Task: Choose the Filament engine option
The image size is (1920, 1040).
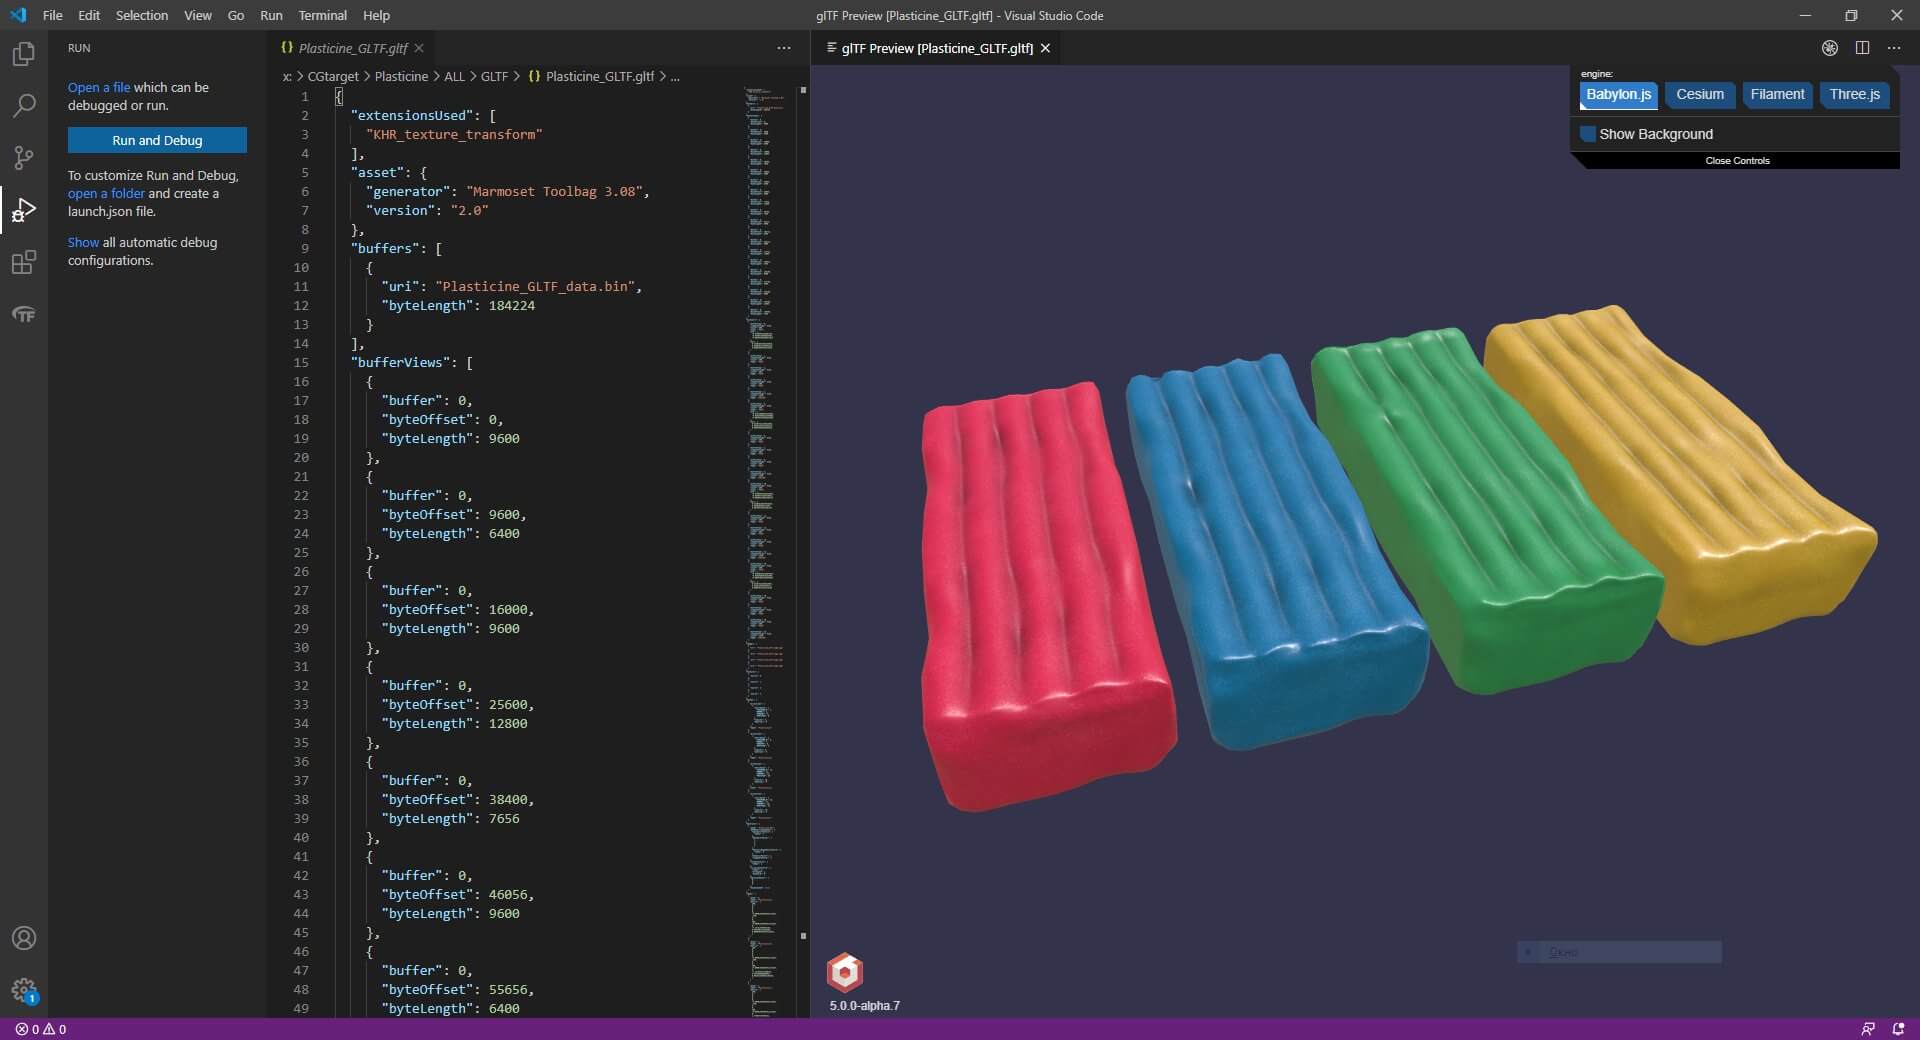Action: pos(1777,95)
